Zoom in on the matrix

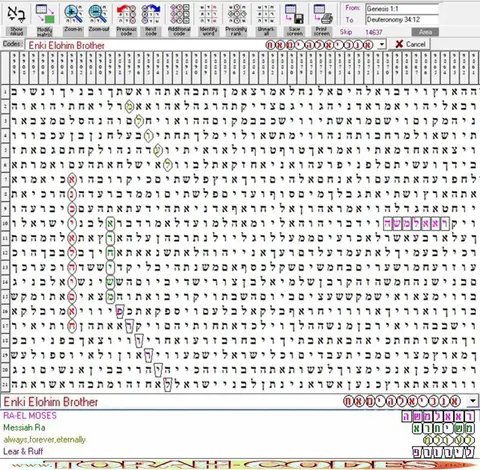pos(73,19)
